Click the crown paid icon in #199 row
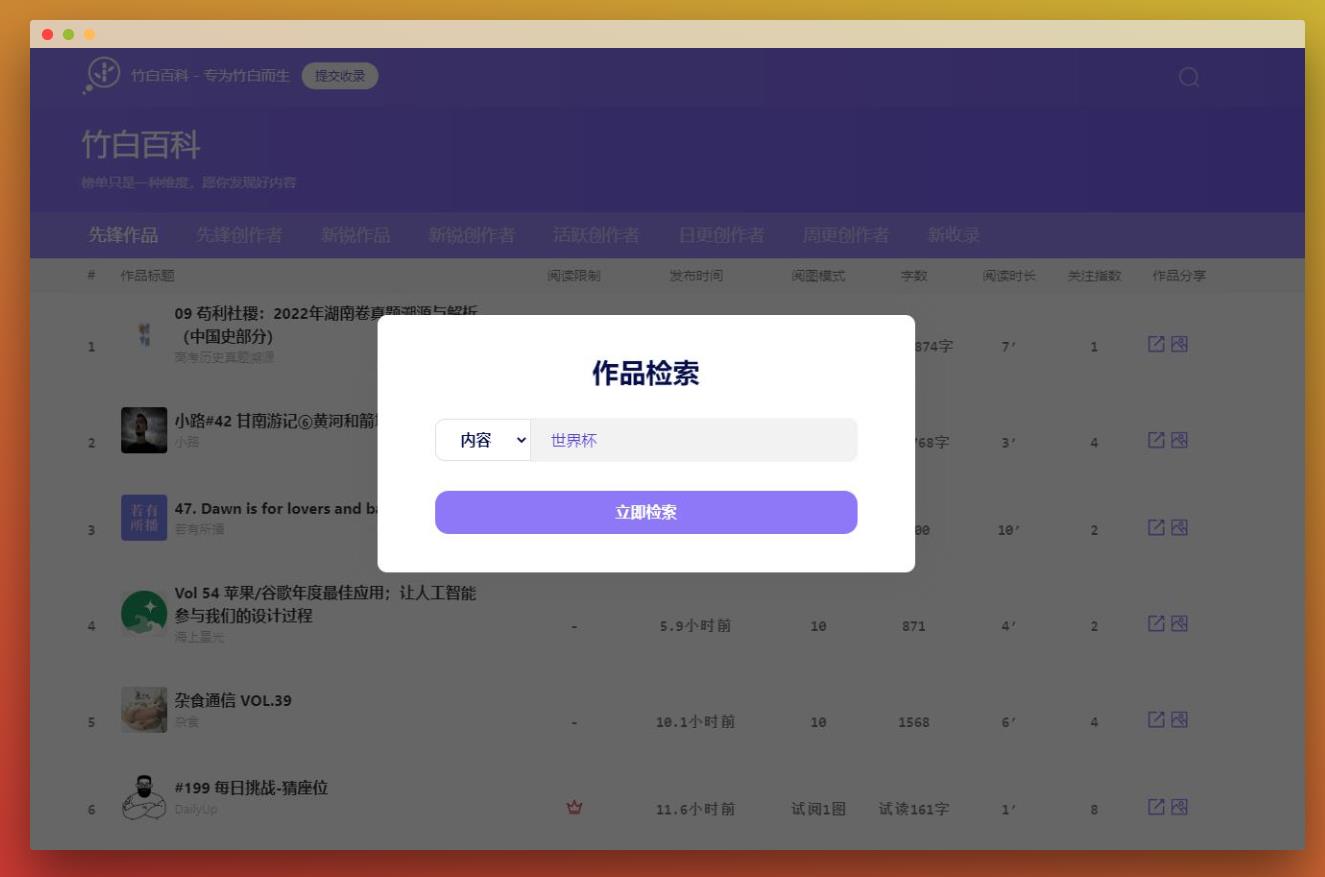The width and height of the screenshot is (1325, 877). [x=574, y=807]
